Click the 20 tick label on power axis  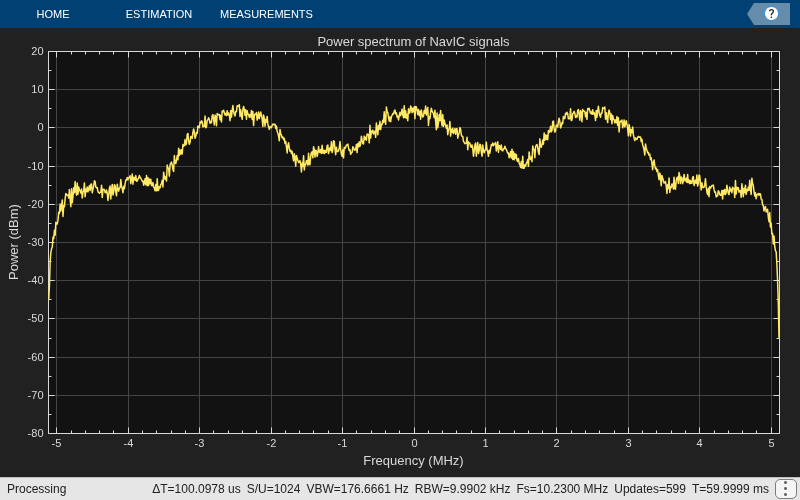(x=37, y=51)
